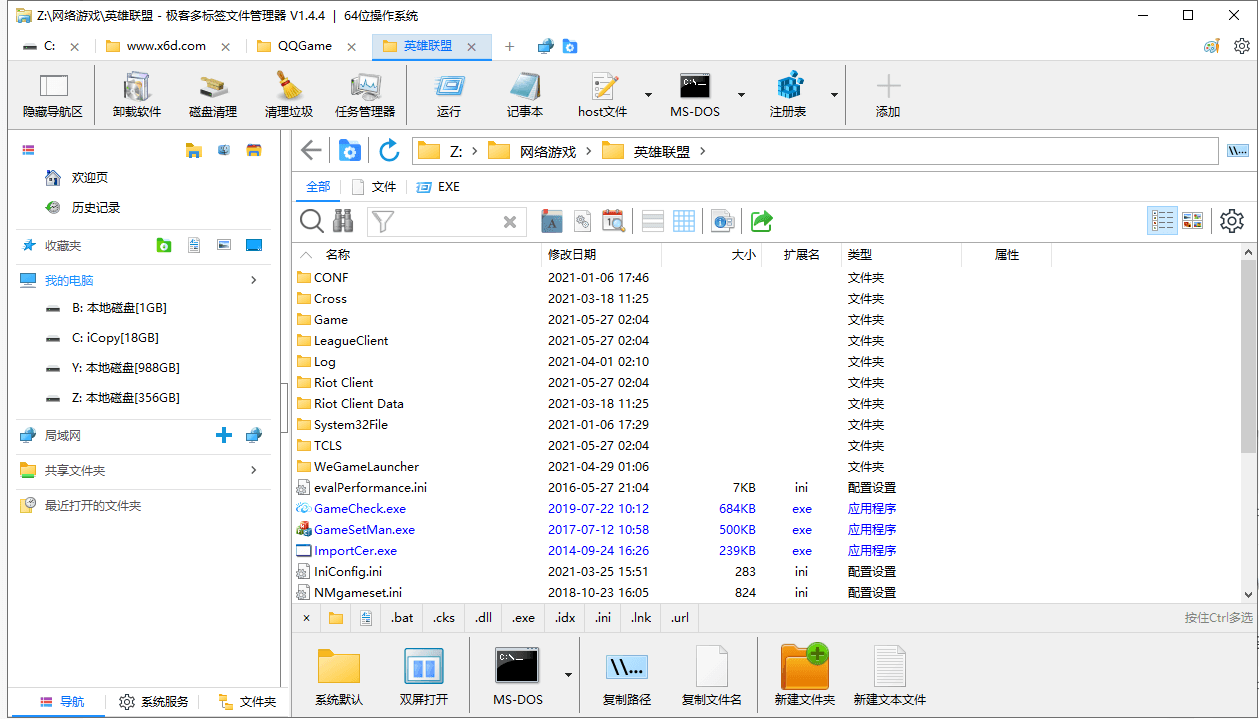Click the refresh icon beside the address bar
Screen dimensions: 1259x719
[x=389, y=151]
